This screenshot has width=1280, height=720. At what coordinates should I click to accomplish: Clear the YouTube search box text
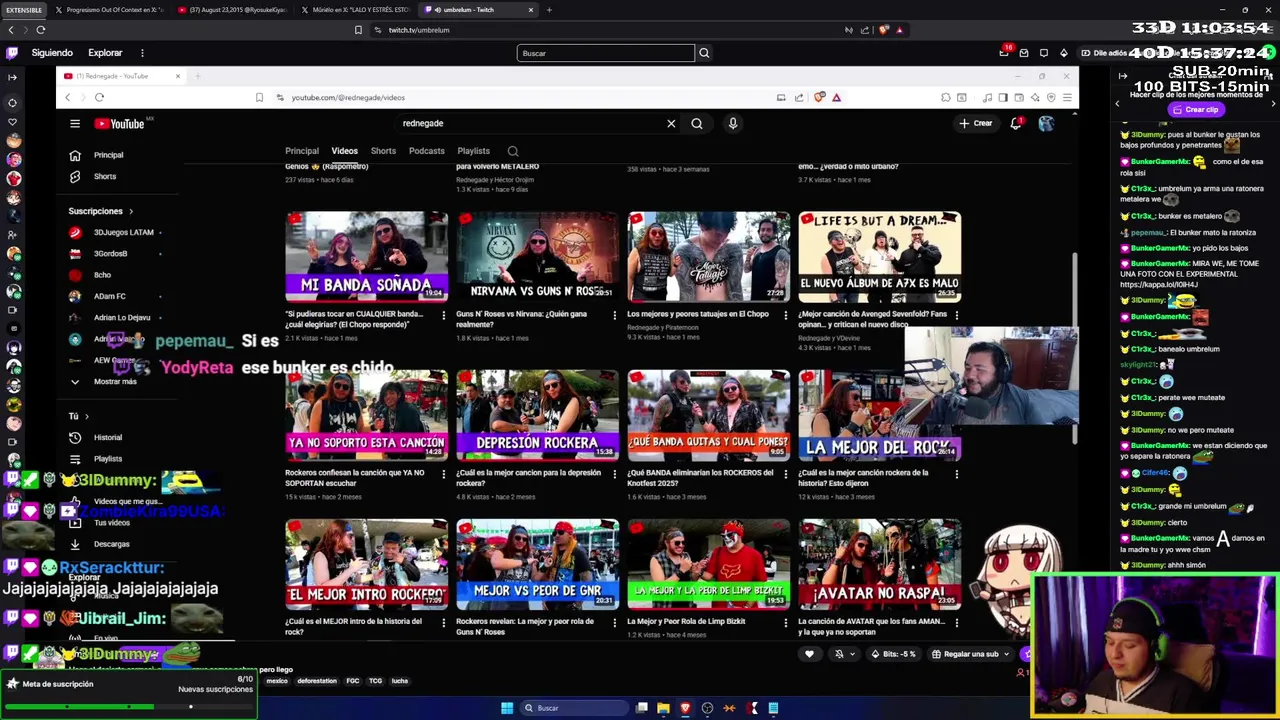pos(671,123)
